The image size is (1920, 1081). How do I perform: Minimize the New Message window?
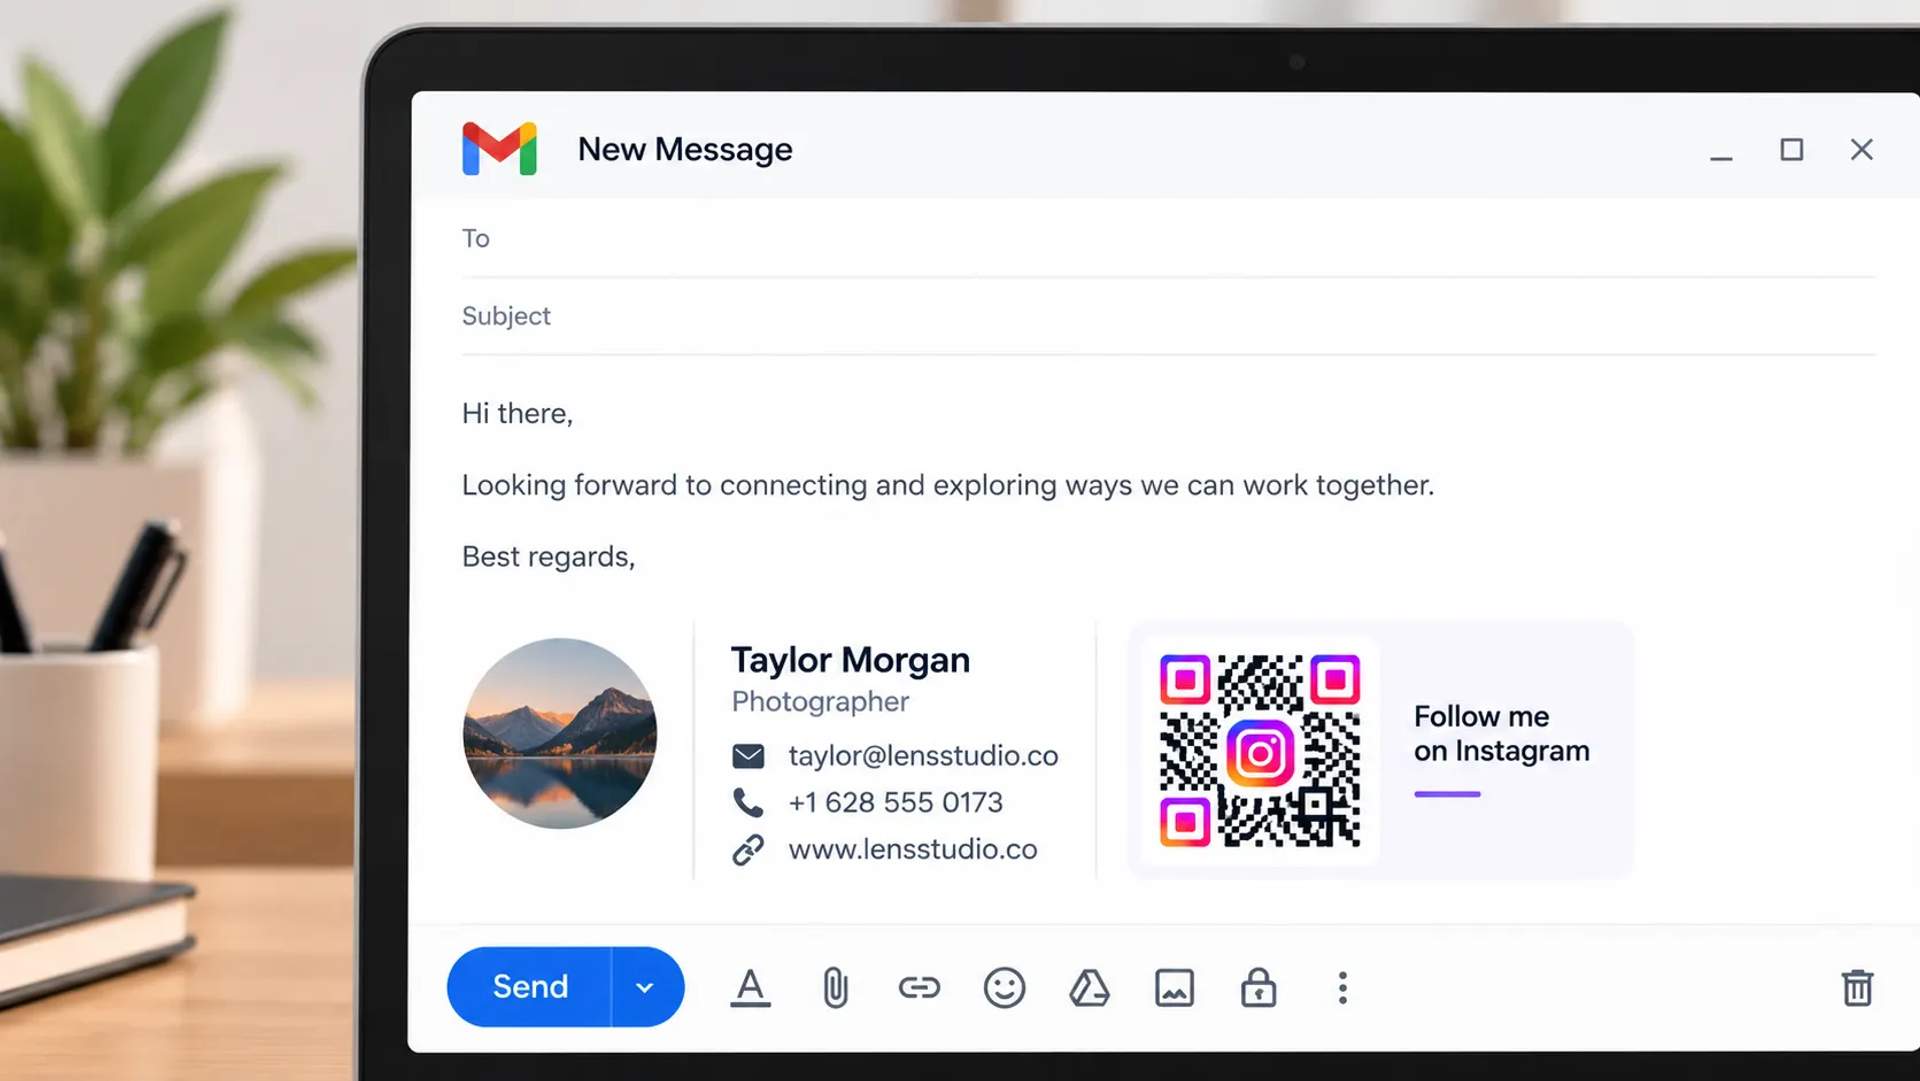click(1721, 157)
